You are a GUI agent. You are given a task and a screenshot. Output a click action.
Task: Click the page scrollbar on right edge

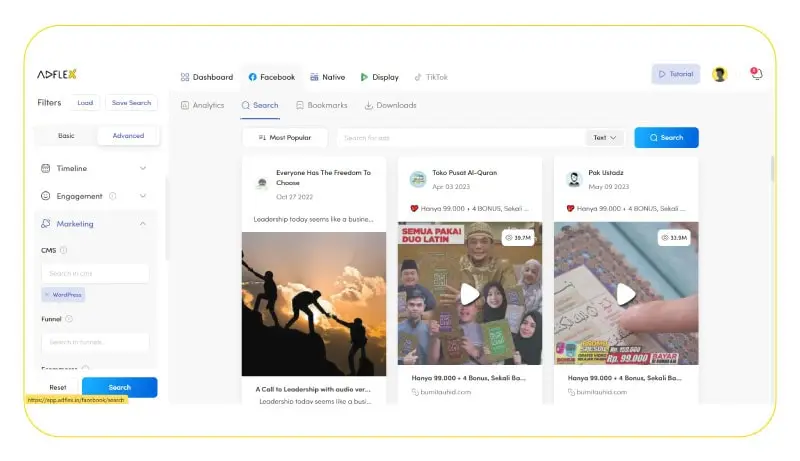[772, 168]
